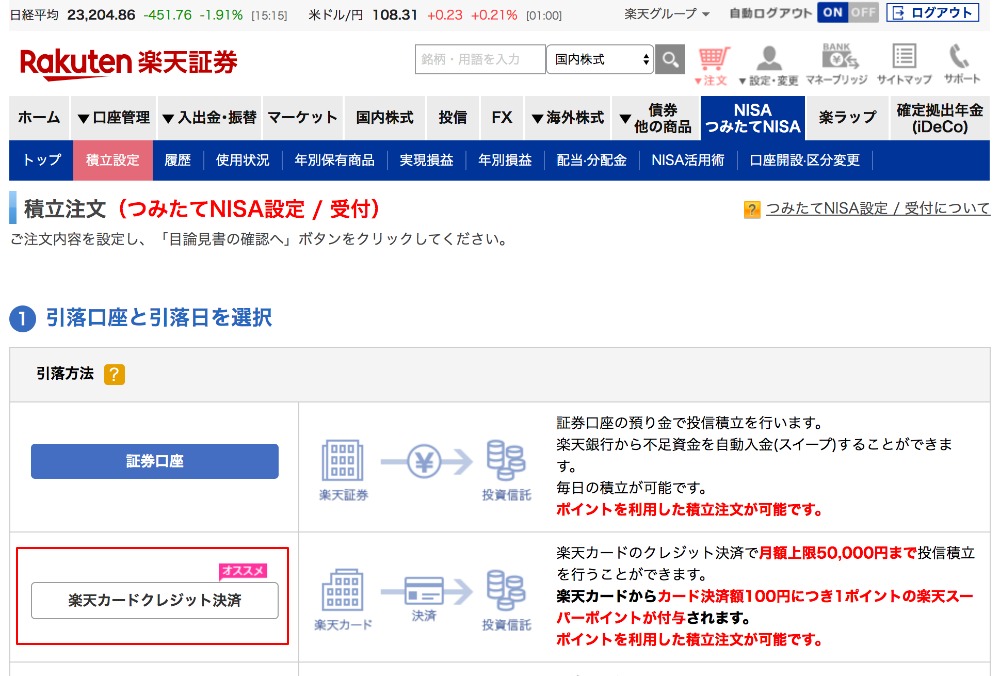Open the FX tab
The height and width of the screenshot is (676, 1000).
click(502, 118)
